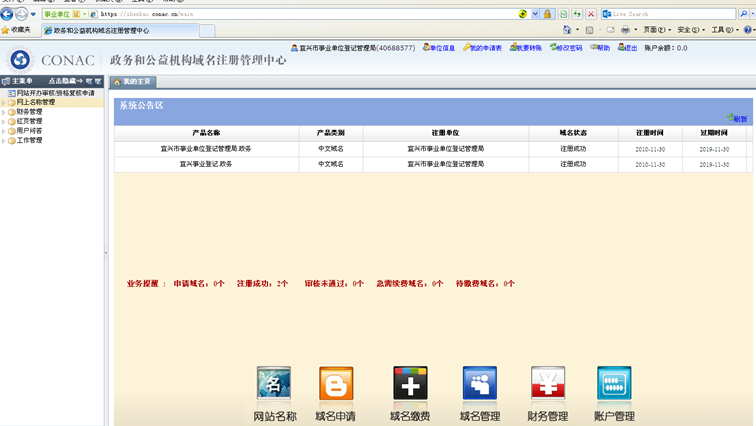This screenshot has width=756, height=426.
Task: Click the 注册时间 column header
Action: pyautogui.click(x=649, y=133)
